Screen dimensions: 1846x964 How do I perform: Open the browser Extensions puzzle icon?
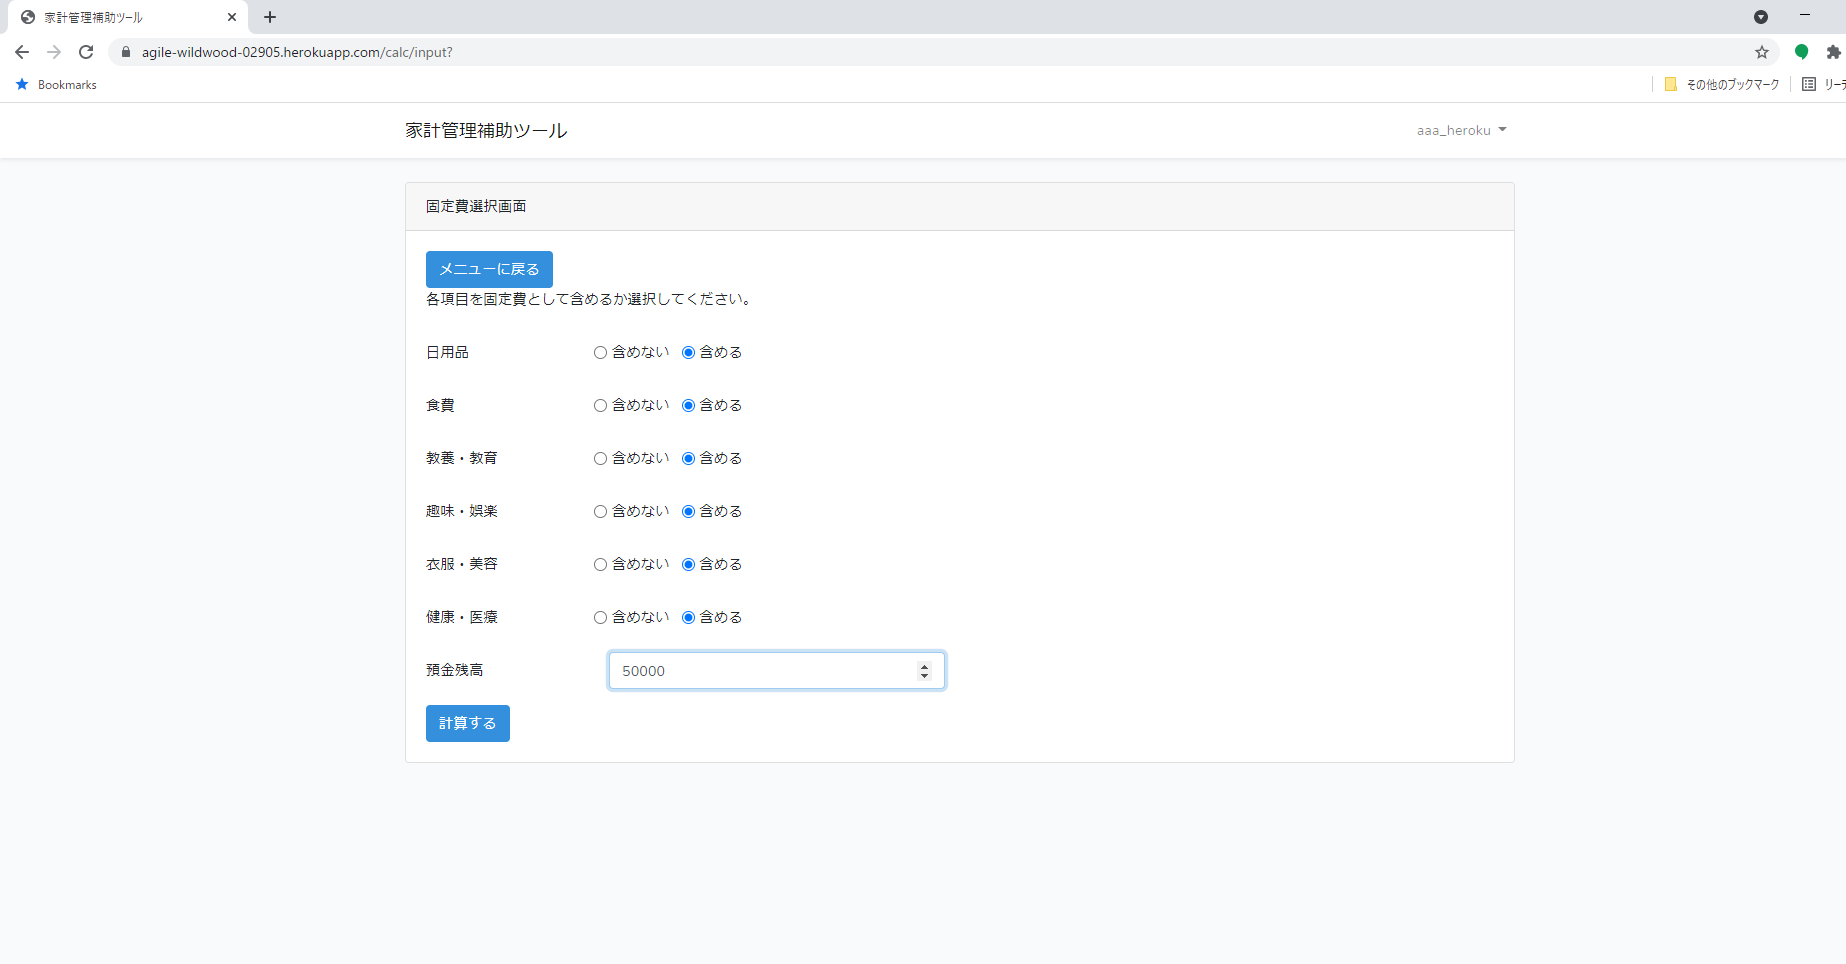coord(1833,51)
